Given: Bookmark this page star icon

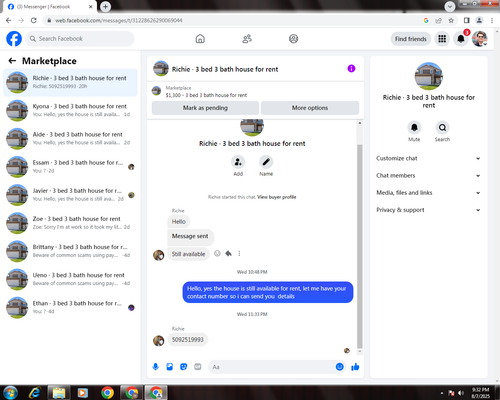Looking at the screenshot, I should [451, 20].
